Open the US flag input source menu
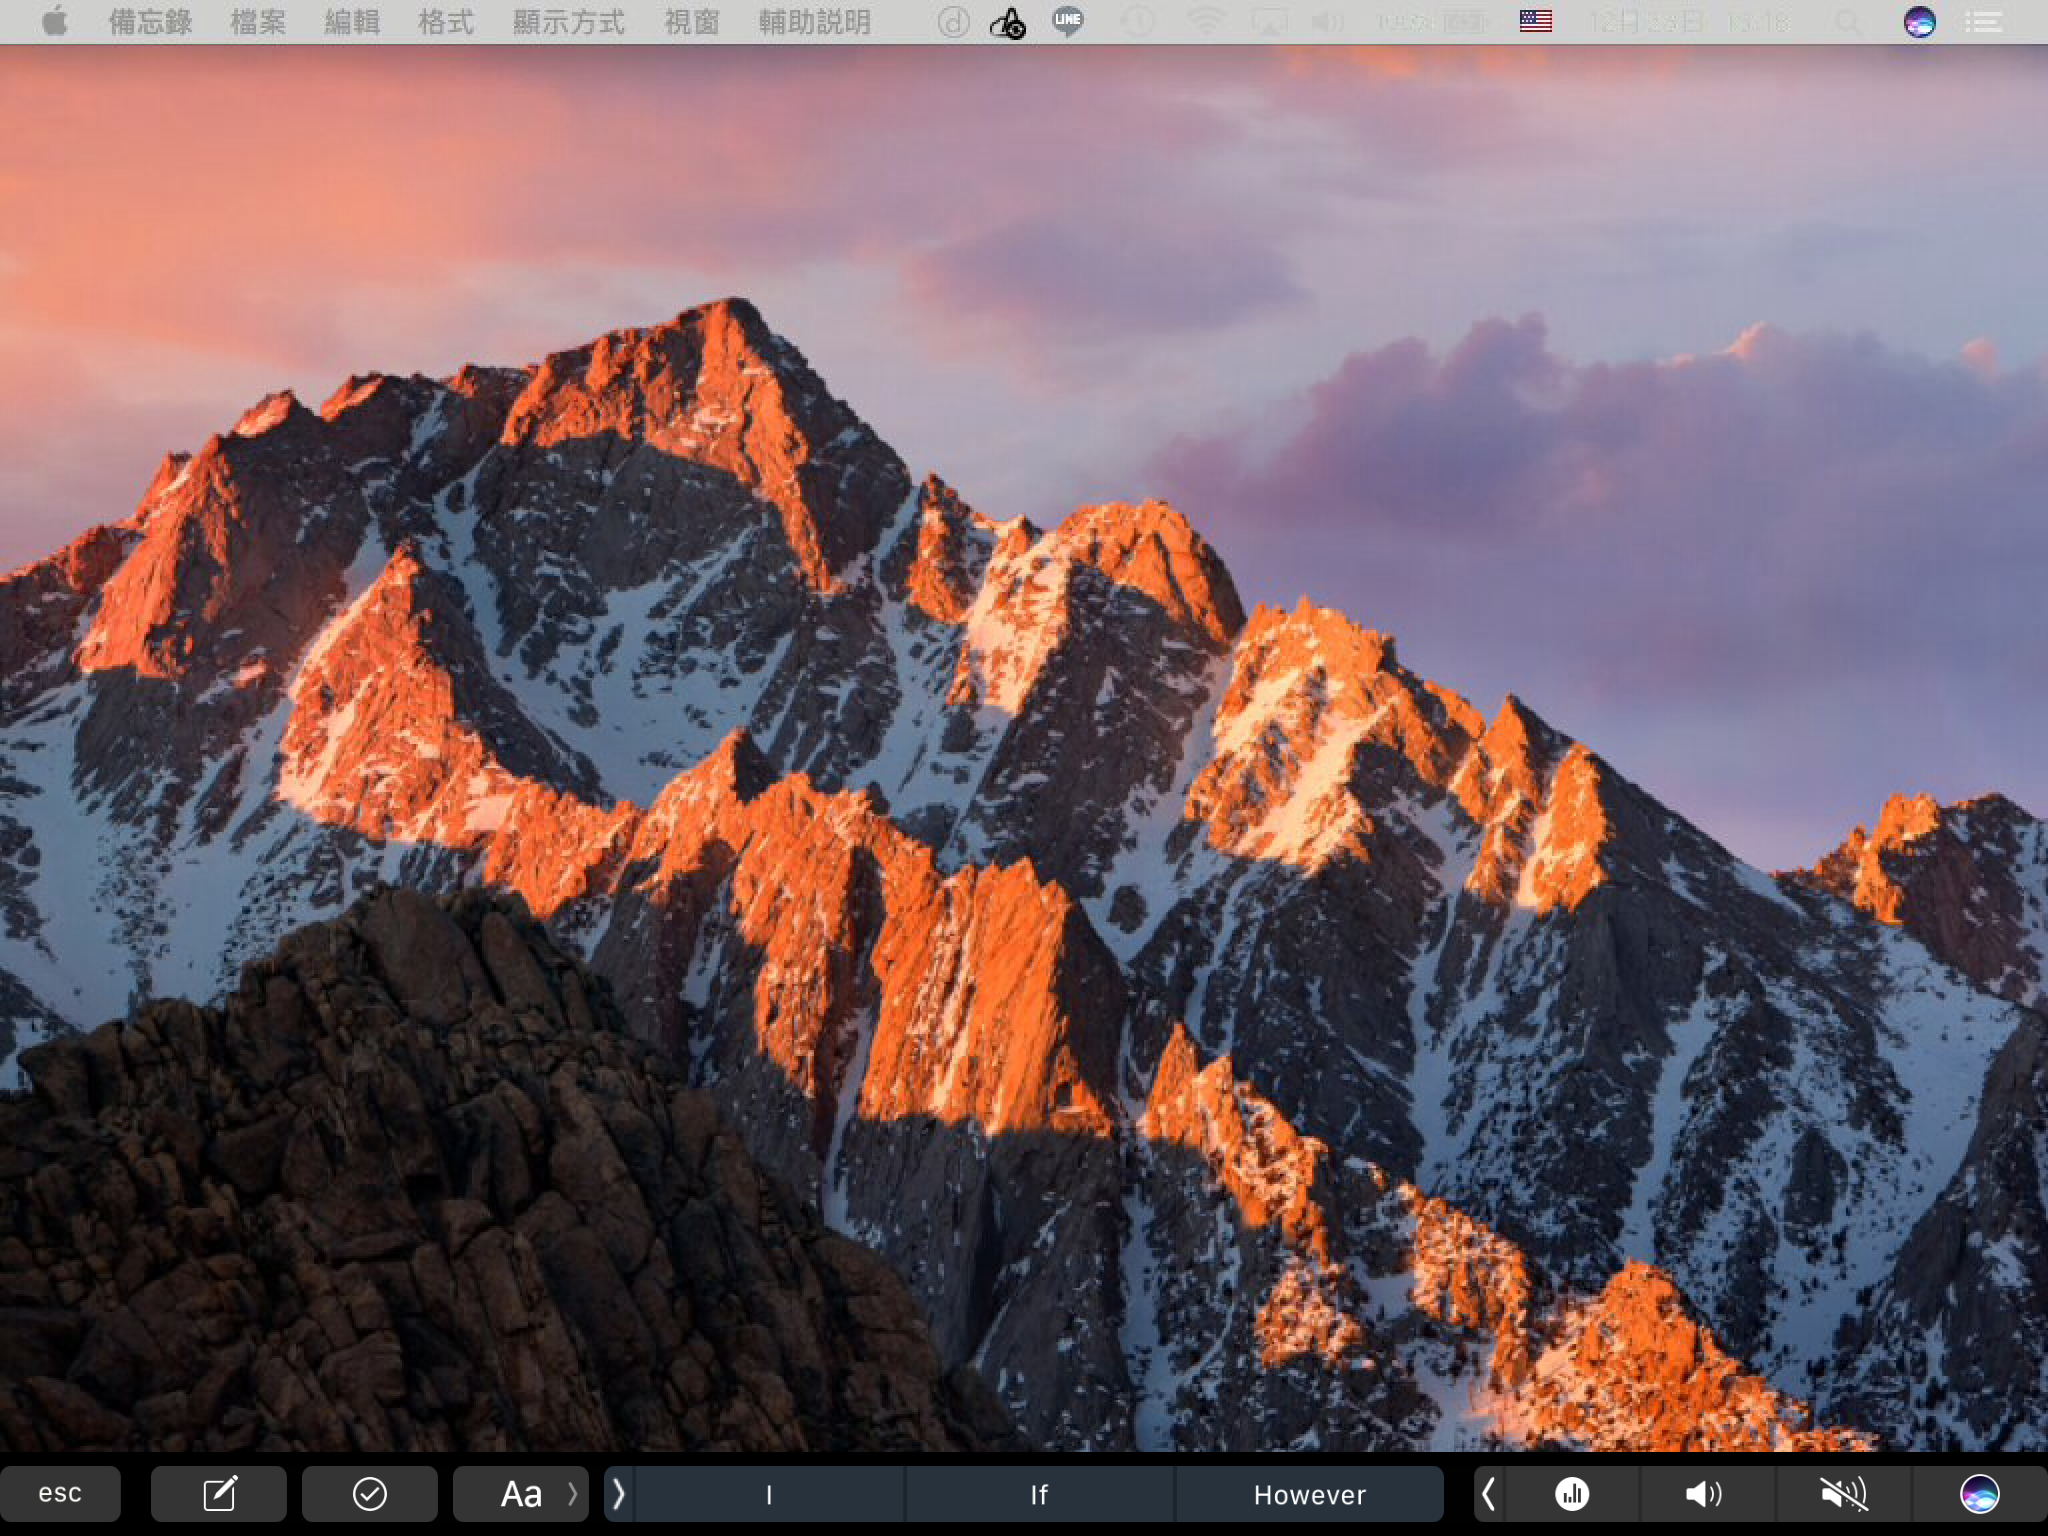This screenshot has height=1536, width=2048. pyautogui.click(x=1536, y=21)
